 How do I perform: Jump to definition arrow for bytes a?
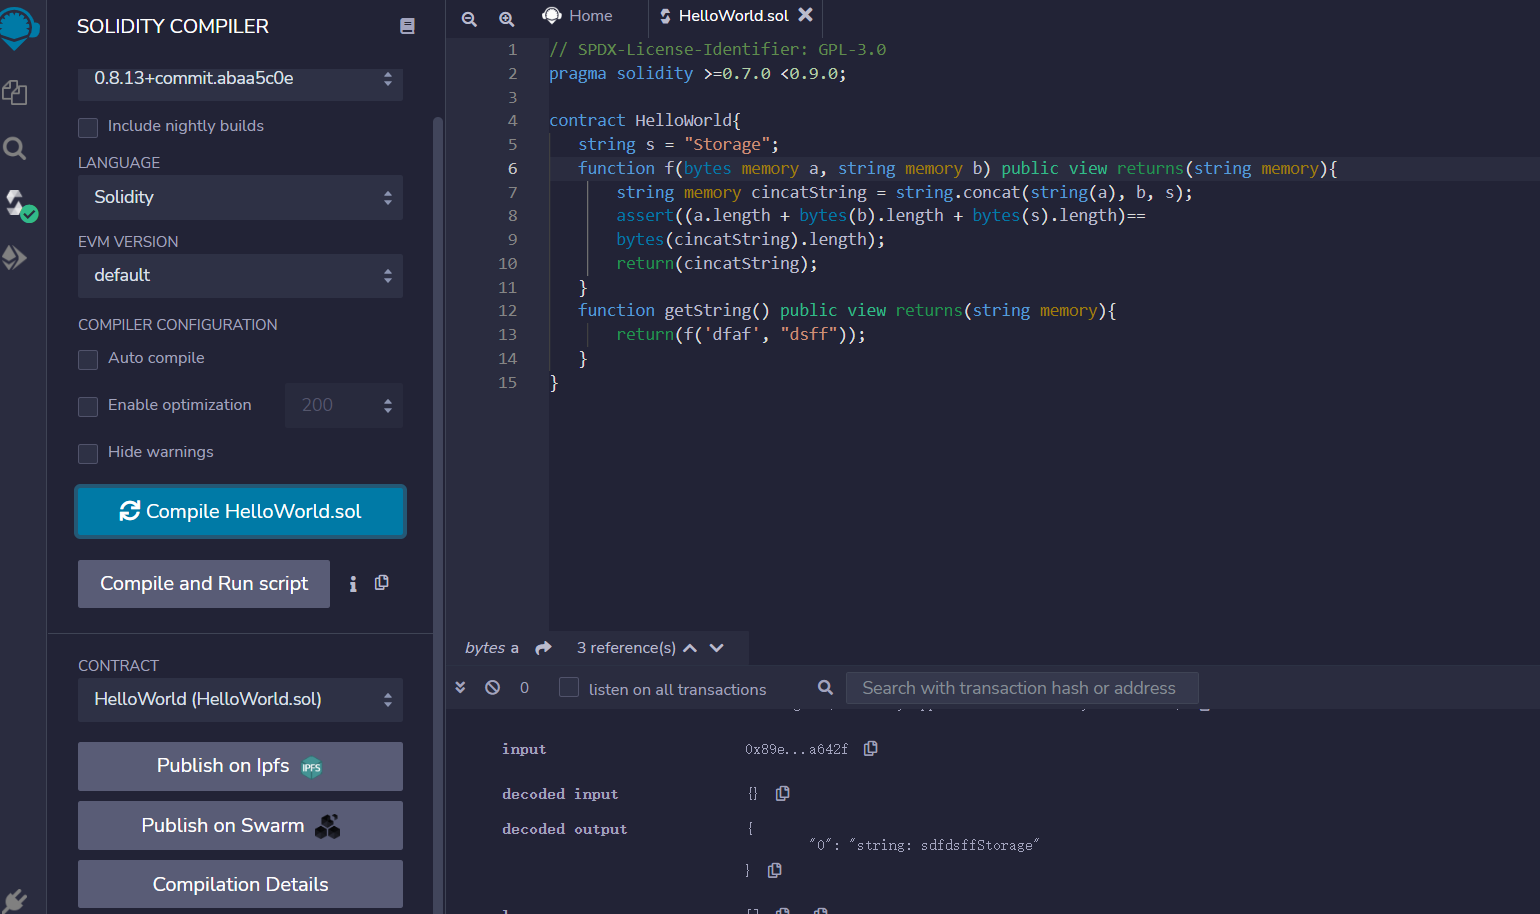coord(543,648)
